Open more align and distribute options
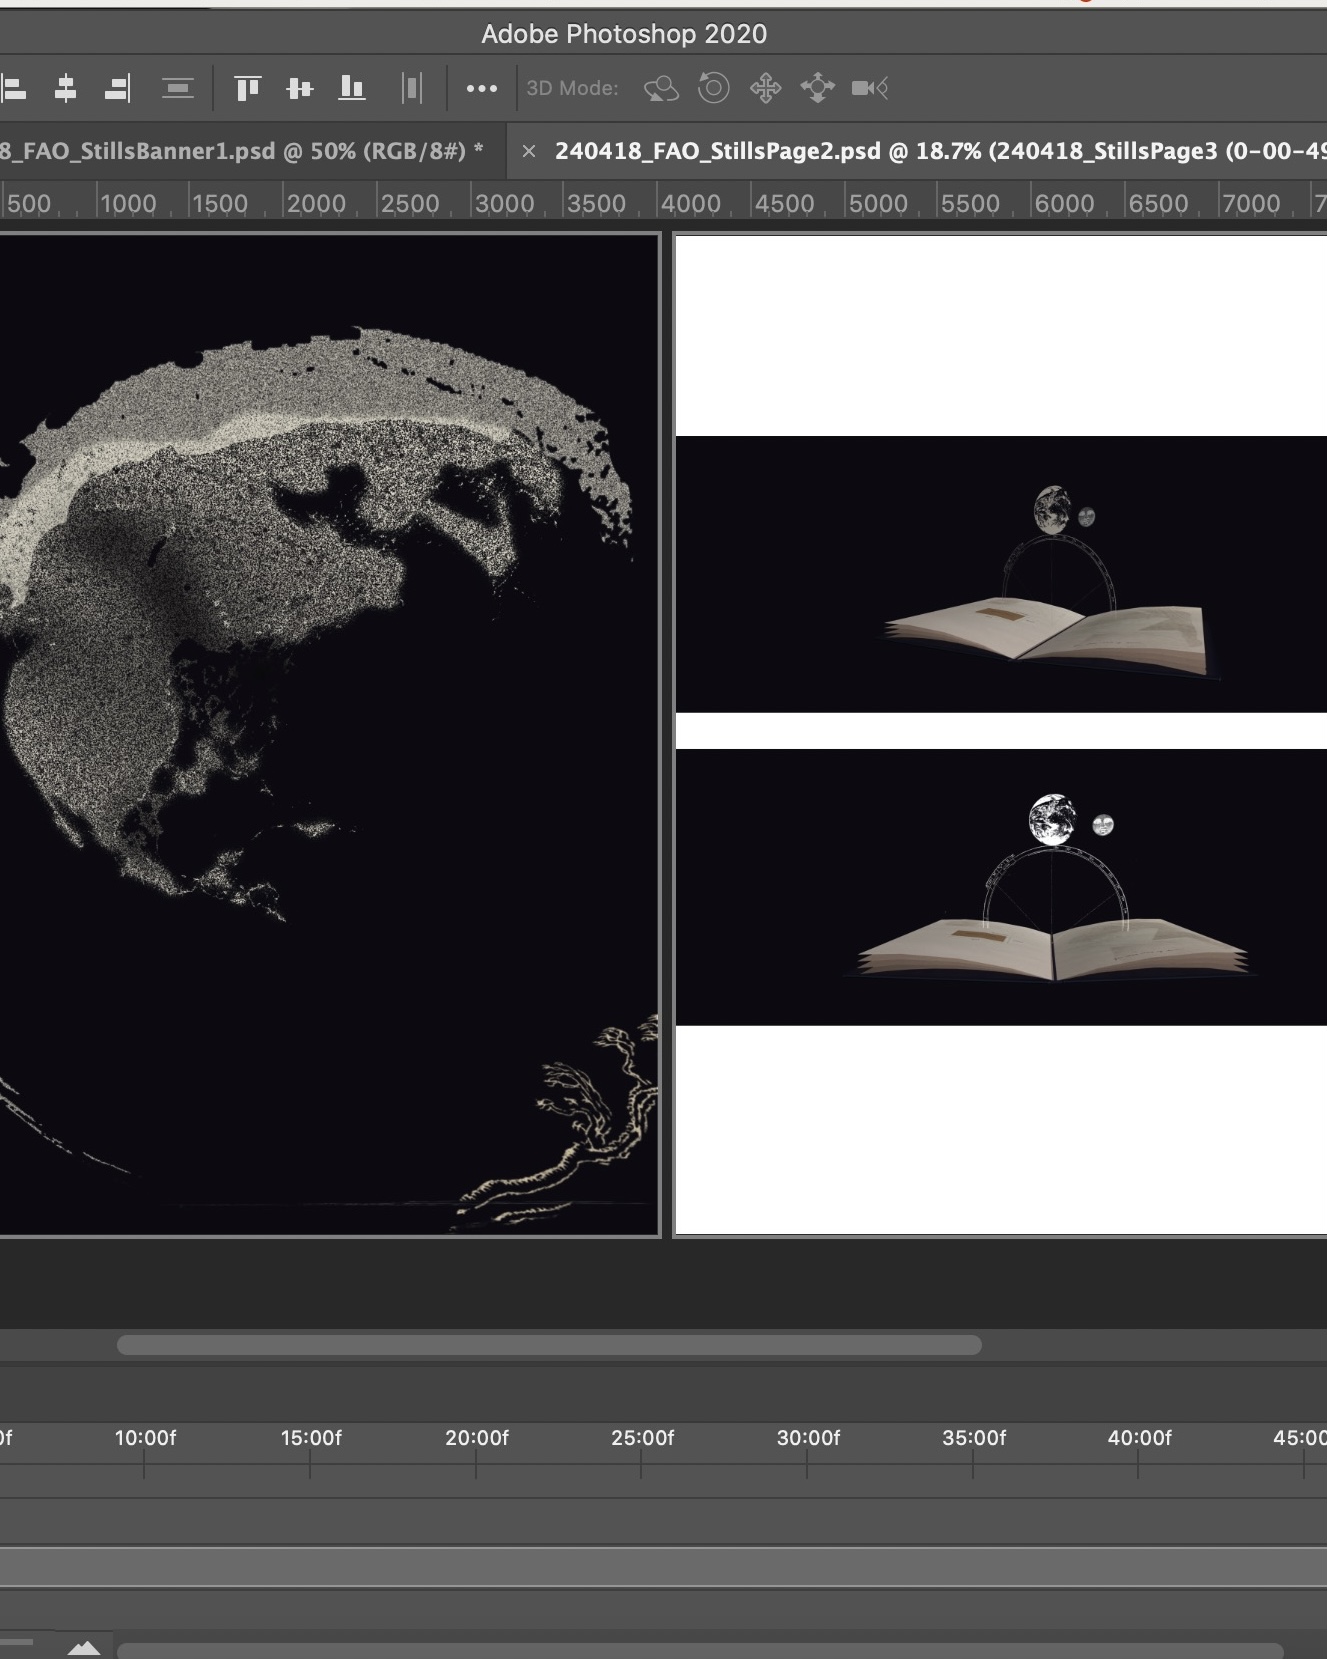Image resolution: width=1327 pixels, height=1659 pixels. pyautogui.click(x=482, y=88)
